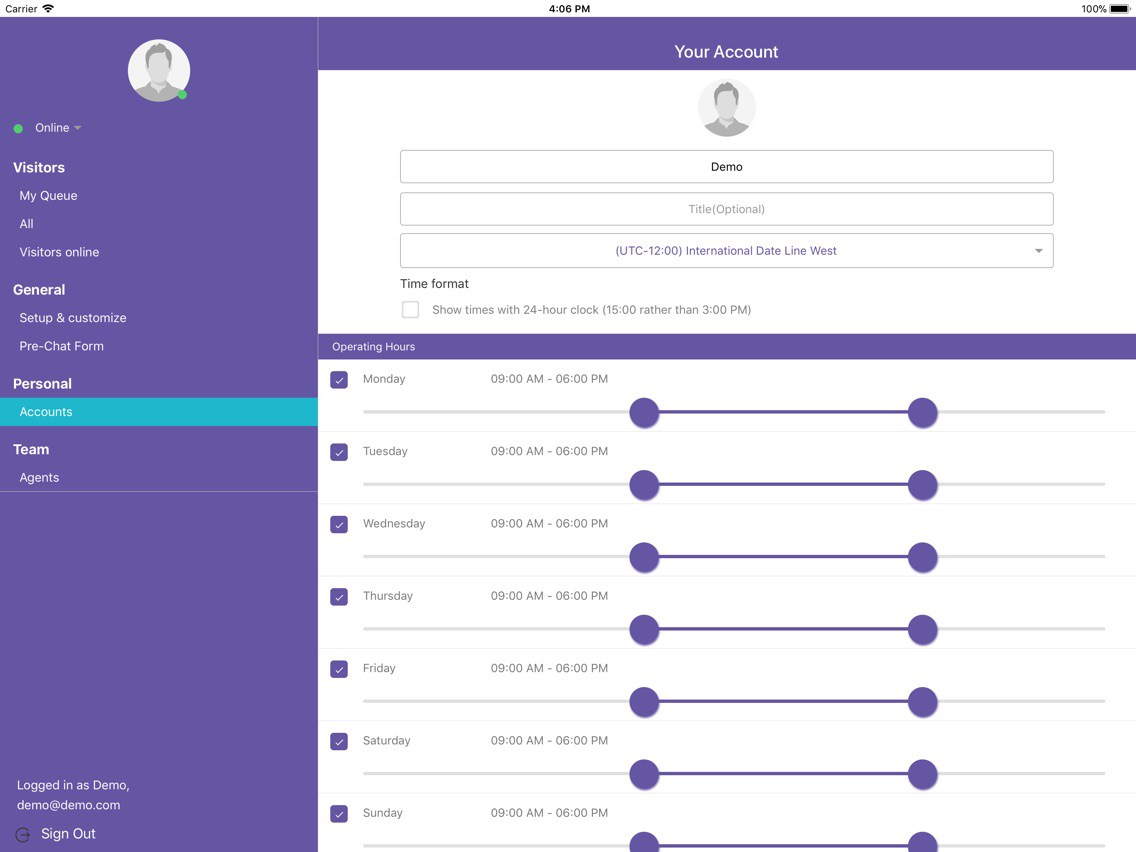Viewport: 1136px width, 852px height.
Task: Click Friday's end time slider handle
Action: tap(922, 703)
